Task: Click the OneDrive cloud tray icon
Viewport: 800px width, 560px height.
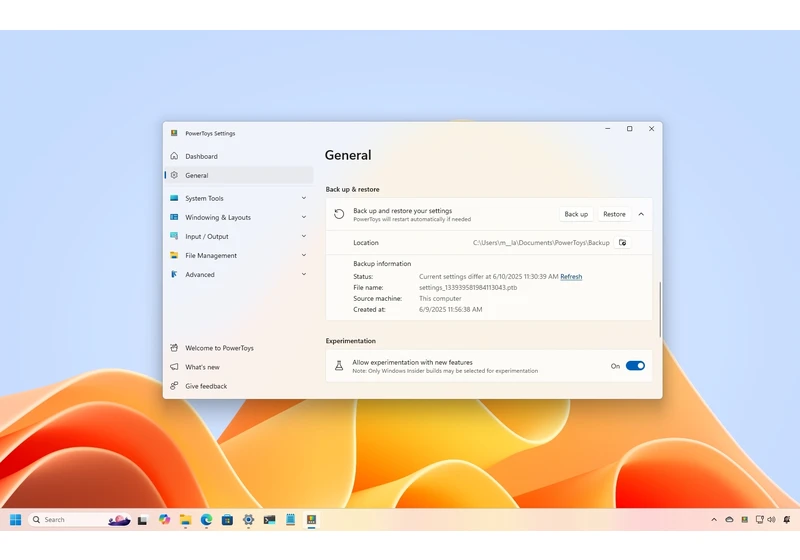Action: pyautogui.click(x=729, y=520)
